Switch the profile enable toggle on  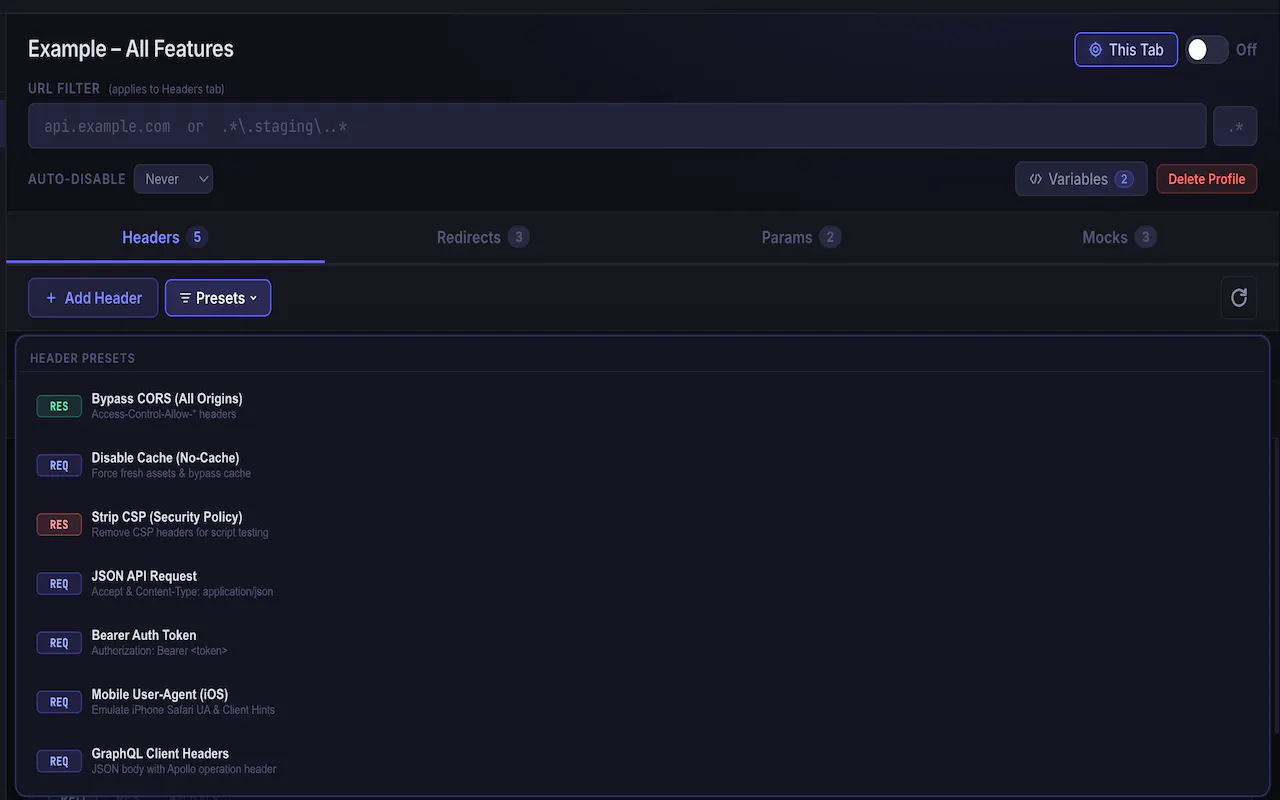pyautogui.click(x=1207, y=49)
